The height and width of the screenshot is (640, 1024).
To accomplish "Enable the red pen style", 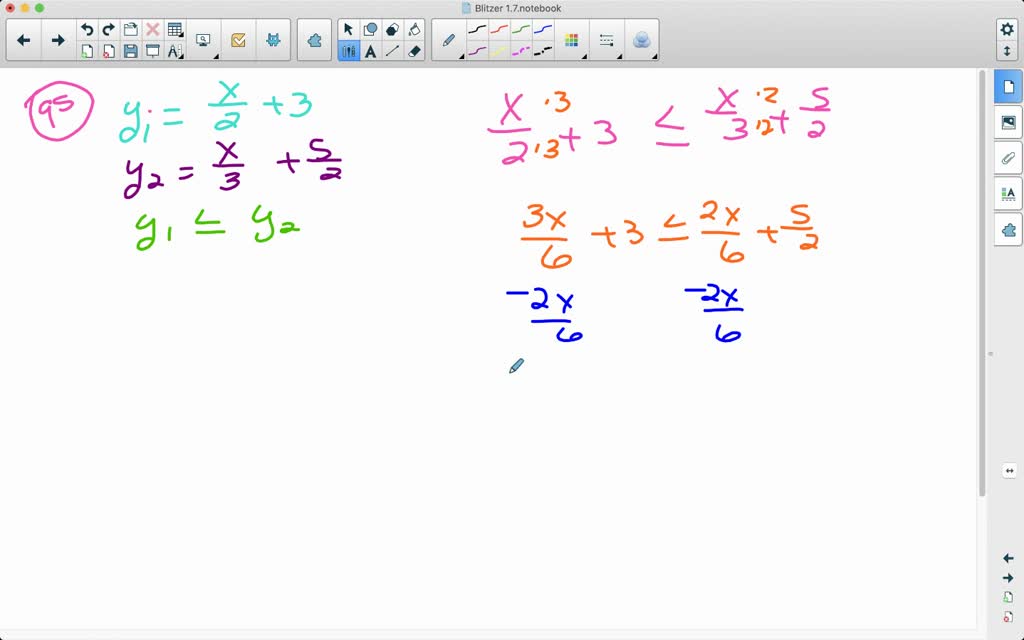I will [x=498, y=28].
